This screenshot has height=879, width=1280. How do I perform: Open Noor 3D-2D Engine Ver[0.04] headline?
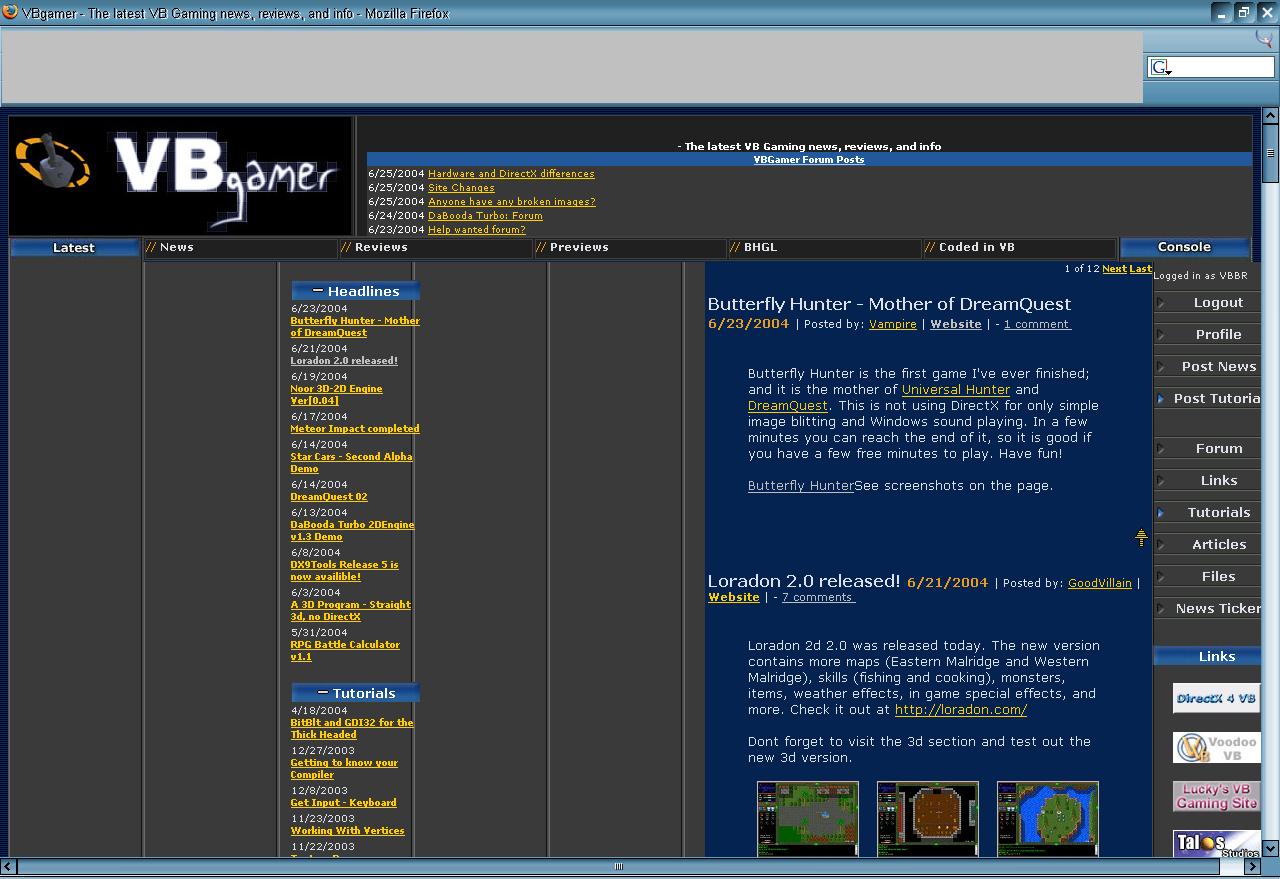[x=337, y=395]
